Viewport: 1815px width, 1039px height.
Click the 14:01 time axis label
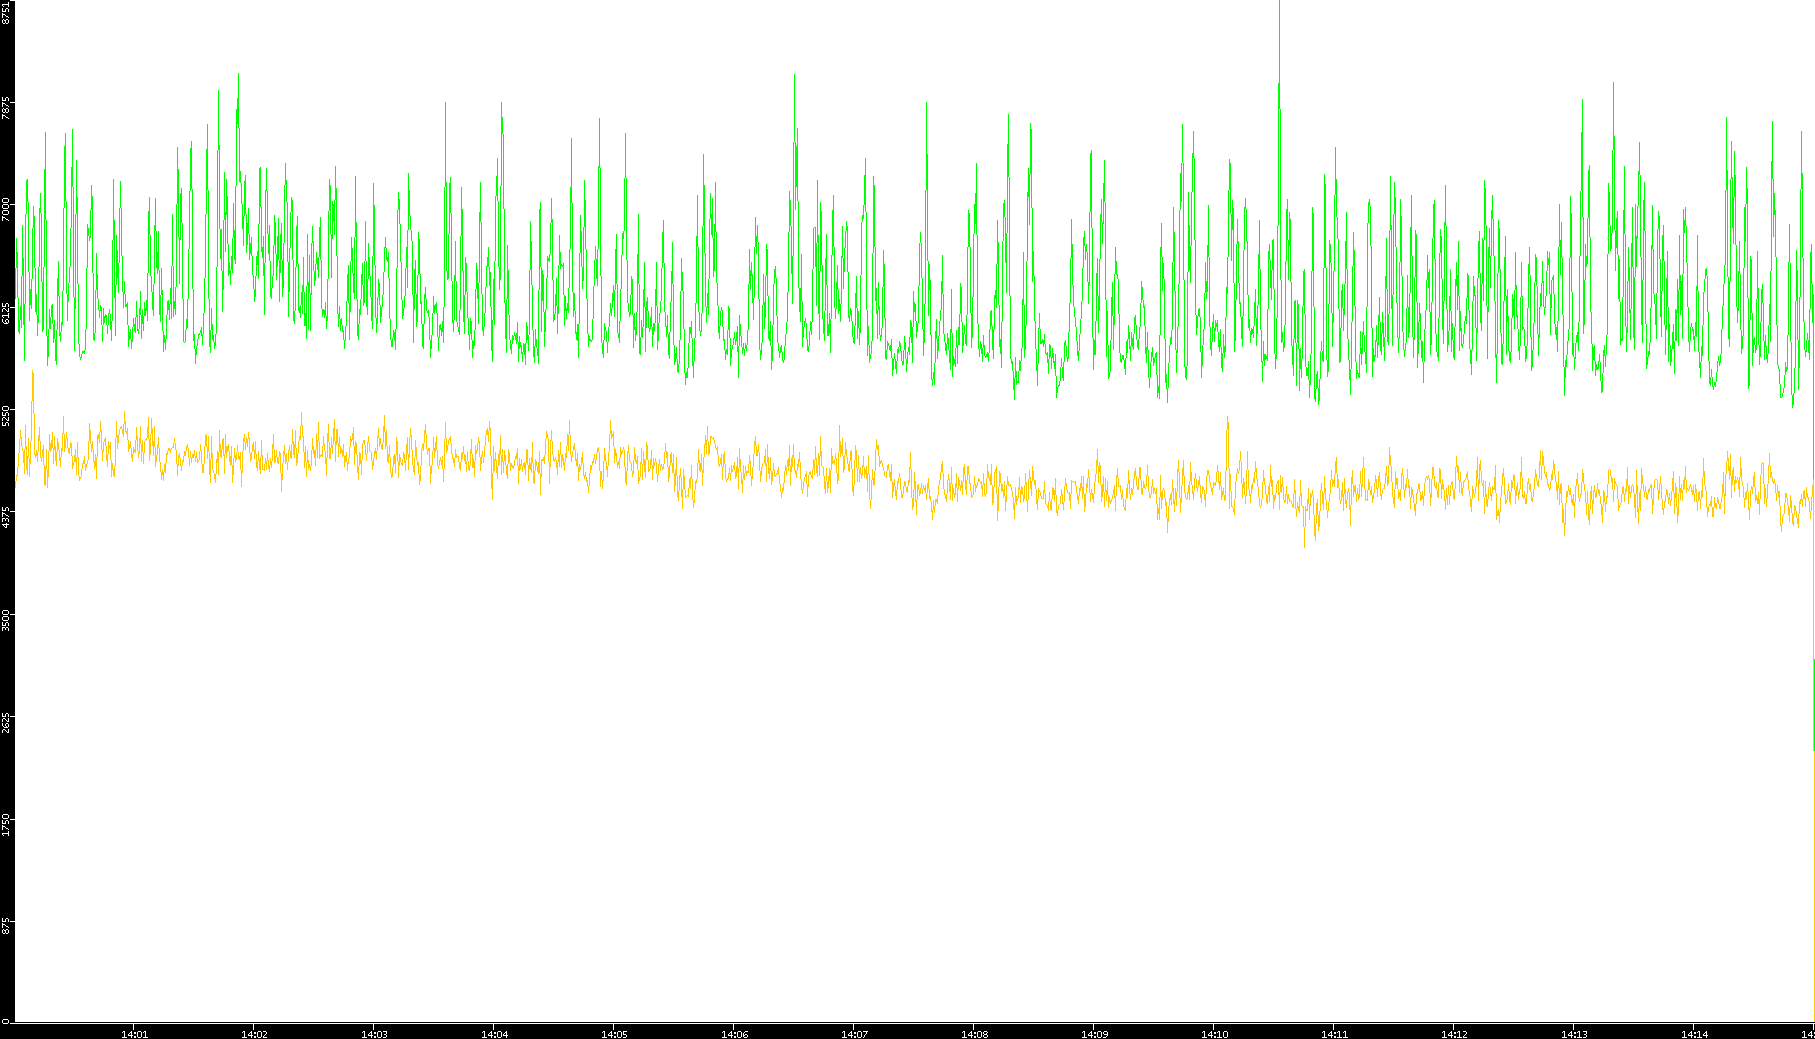[134, 1034]
